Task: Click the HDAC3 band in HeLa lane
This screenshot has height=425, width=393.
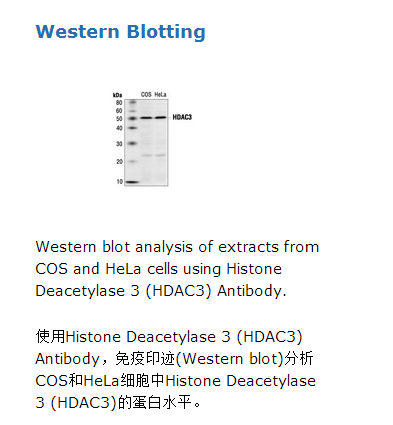Action: pyautogui.click(x=160, y=117)
